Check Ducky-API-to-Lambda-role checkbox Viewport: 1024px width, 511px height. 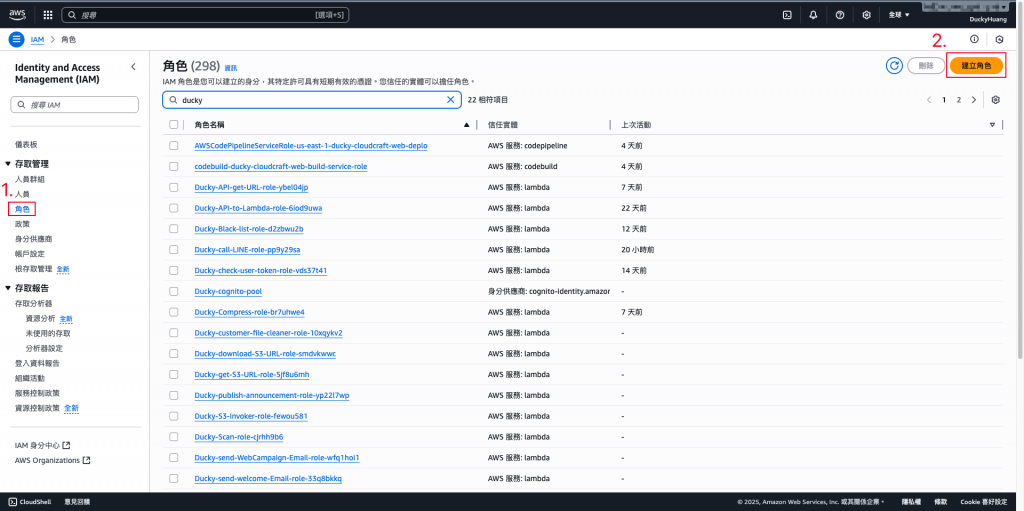tap(173, 208)
